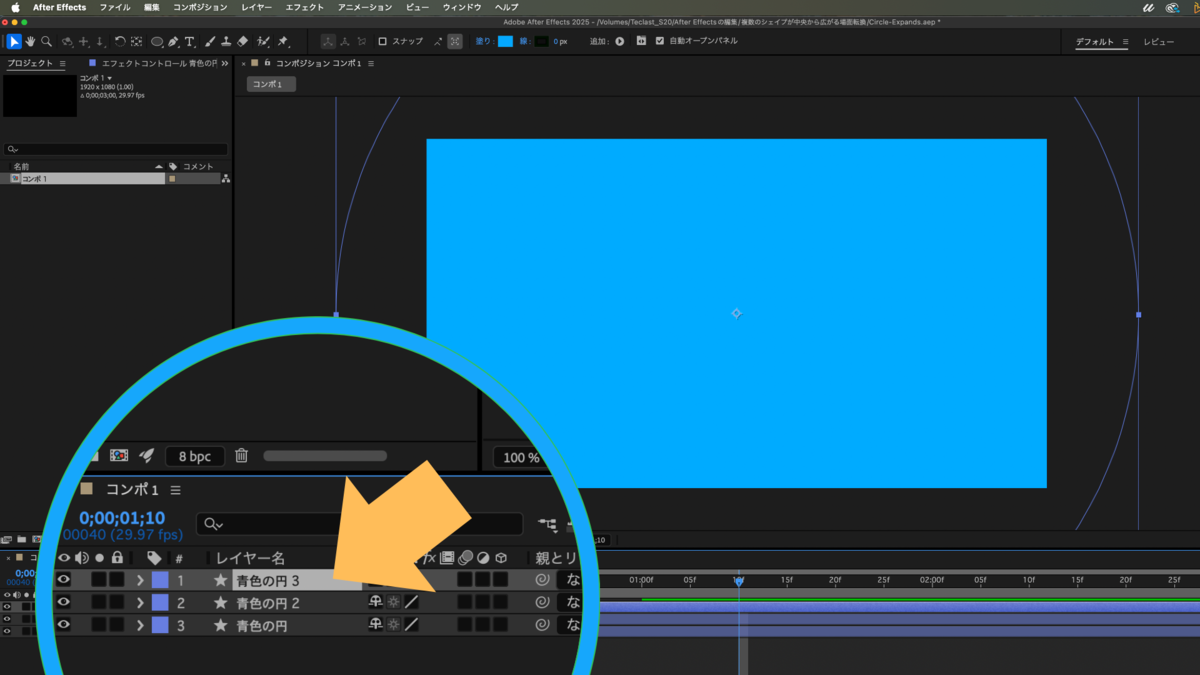Image resolution: width=1200 pixels, height=675 pixels.
Task: Select the Selection (arrow) tool
Action: click(x=14, y=41)
